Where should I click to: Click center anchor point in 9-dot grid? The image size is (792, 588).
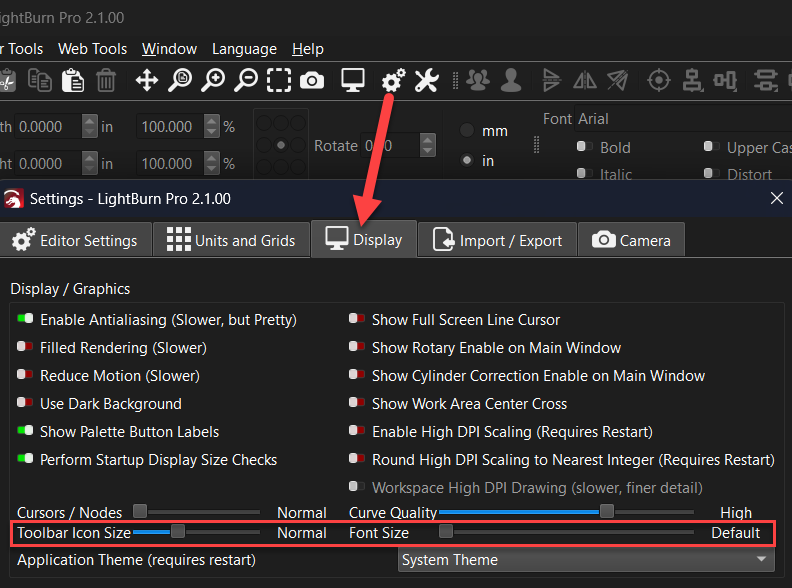pos(281,145)
